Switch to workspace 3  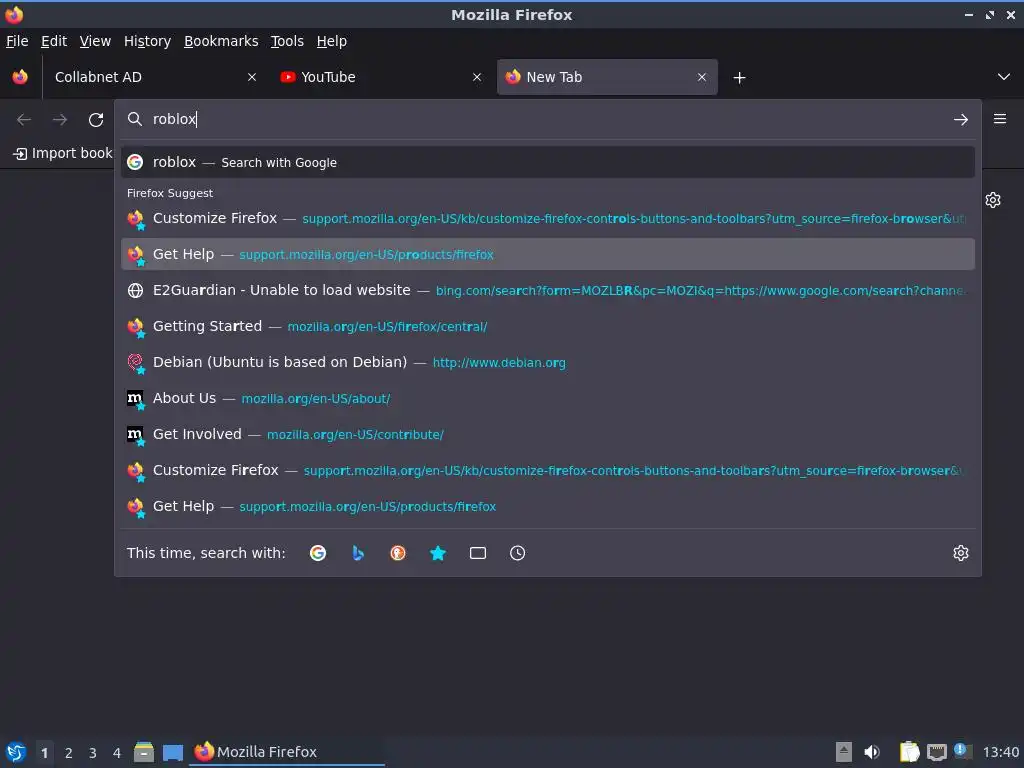click(93, 753)
